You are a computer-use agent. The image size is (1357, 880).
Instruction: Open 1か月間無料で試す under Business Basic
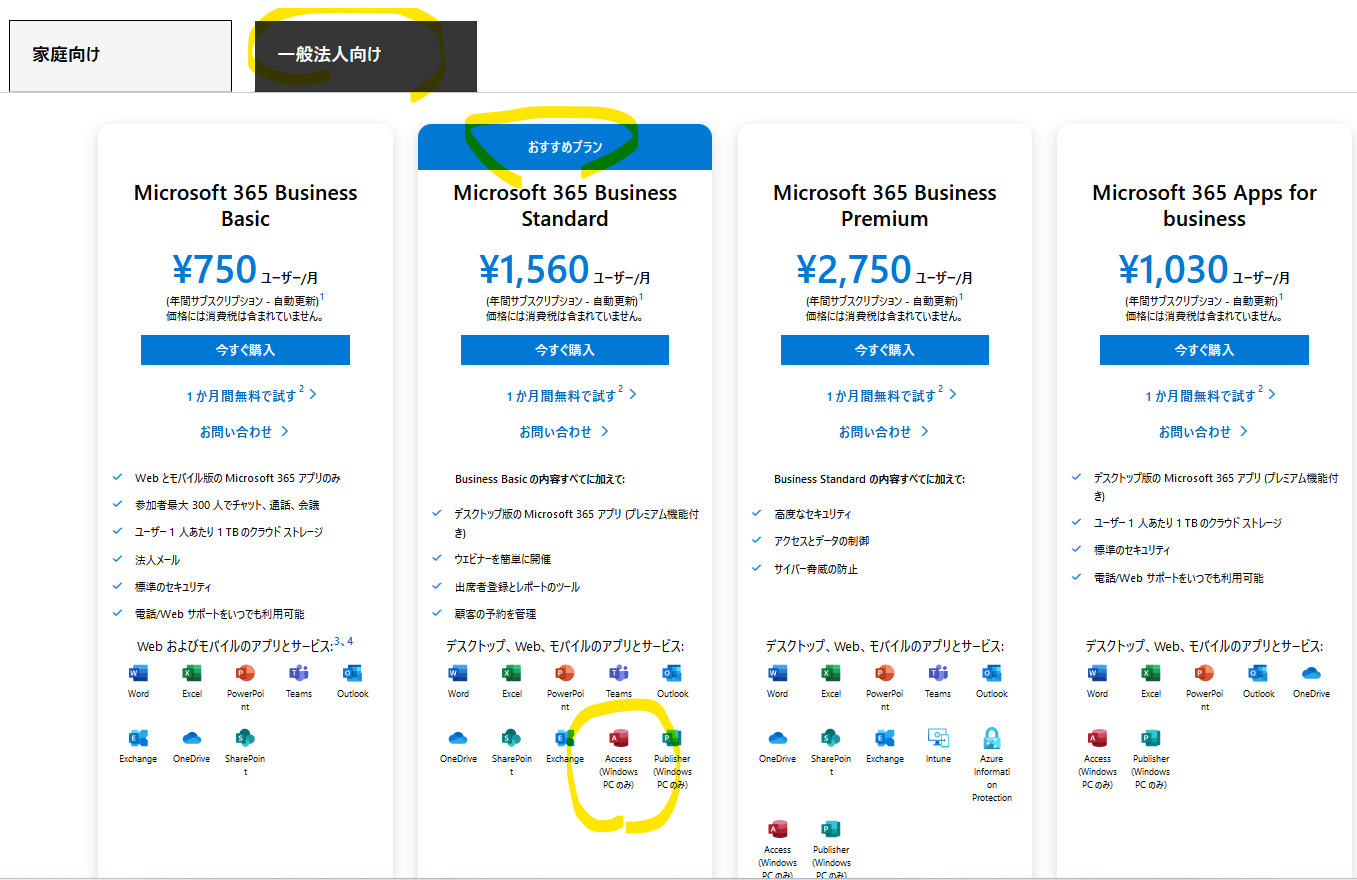251,395
